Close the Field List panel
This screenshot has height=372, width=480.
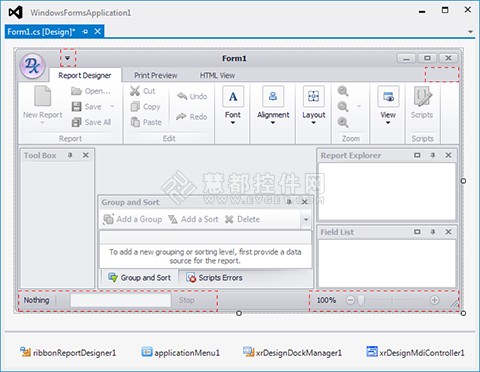[x=448, y=231]
